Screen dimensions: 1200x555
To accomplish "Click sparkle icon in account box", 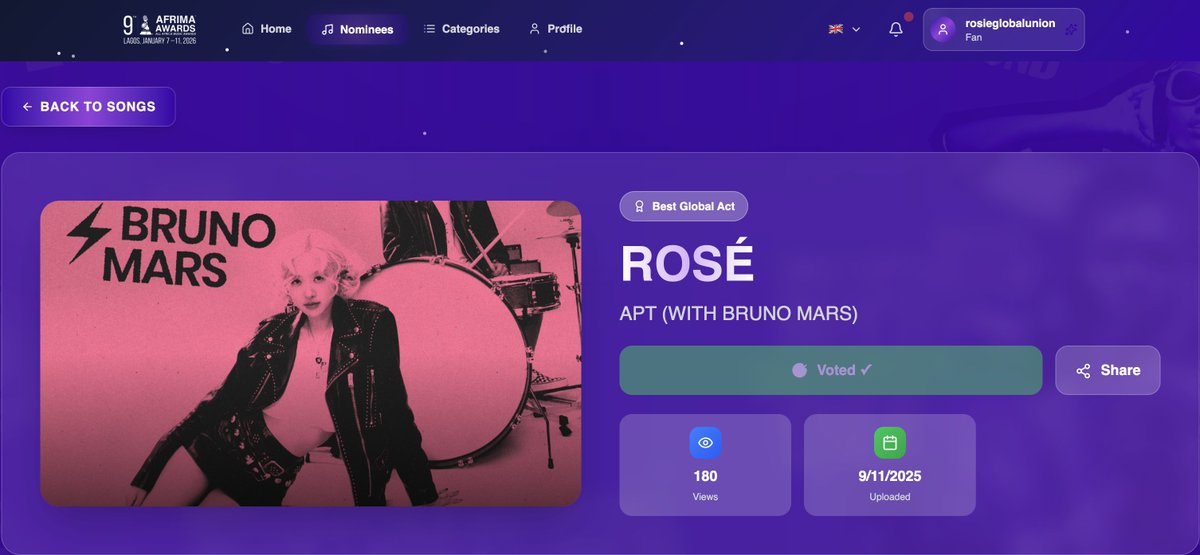I will click(x=1070, y=29).
